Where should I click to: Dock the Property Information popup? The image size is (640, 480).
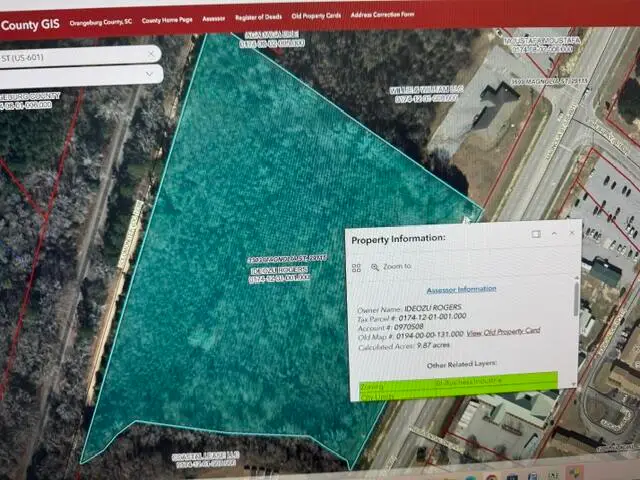pyautogui.click(x=536, y=234)
